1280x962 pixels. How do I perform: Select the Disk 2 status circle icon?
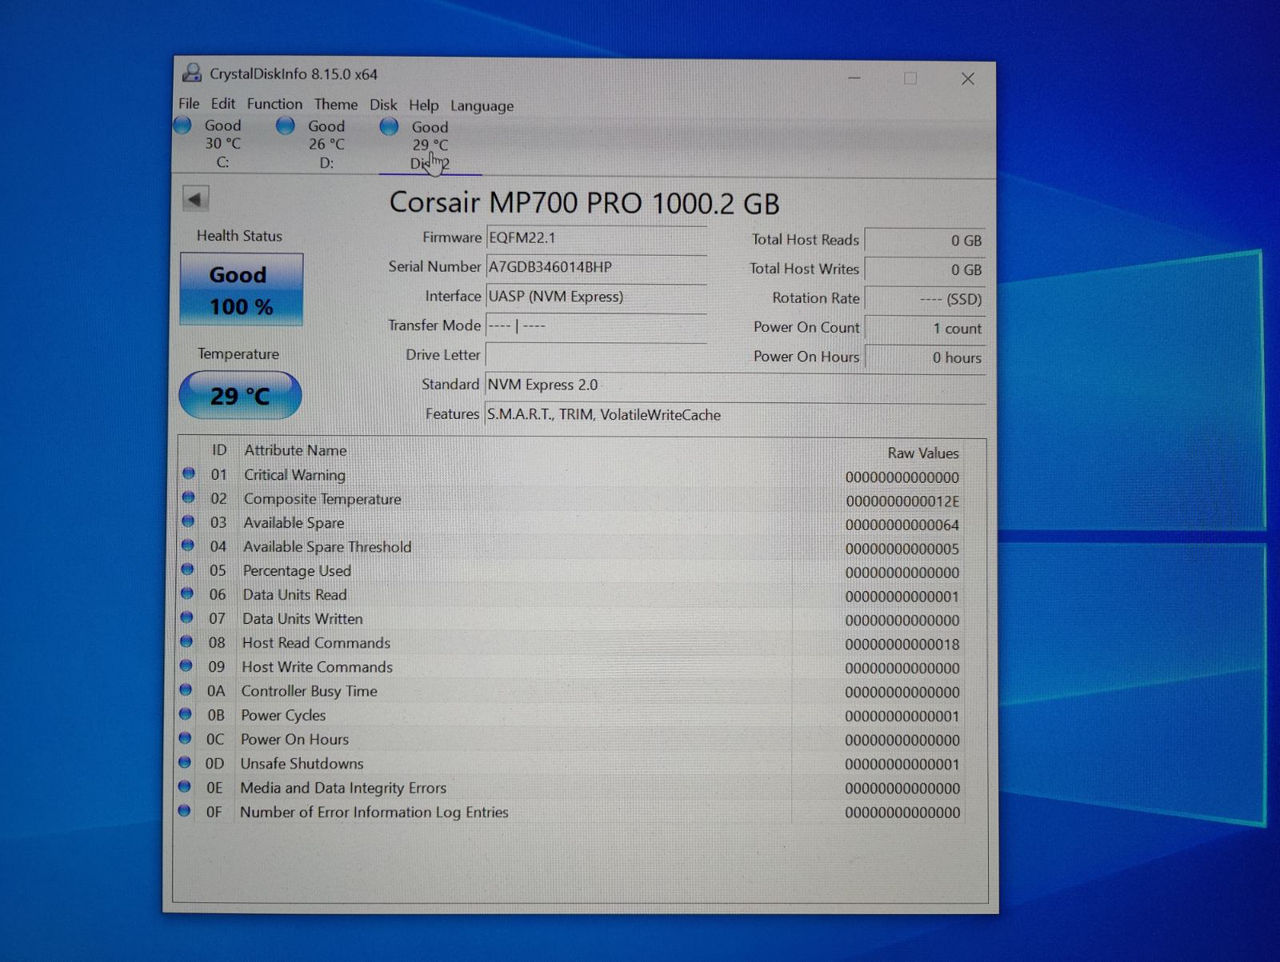(389, 127)
